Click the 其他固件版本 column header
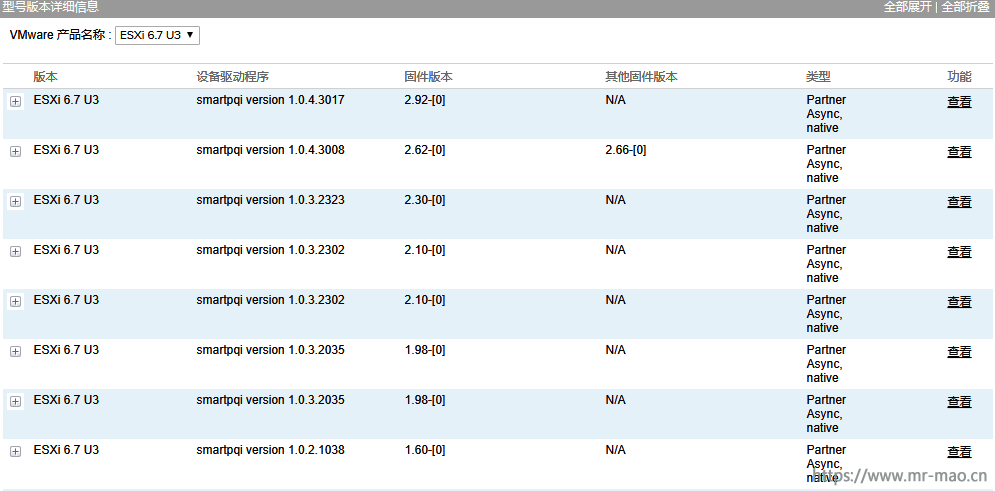The height and width of the screenshot is (491, 995). coord(642,77)
